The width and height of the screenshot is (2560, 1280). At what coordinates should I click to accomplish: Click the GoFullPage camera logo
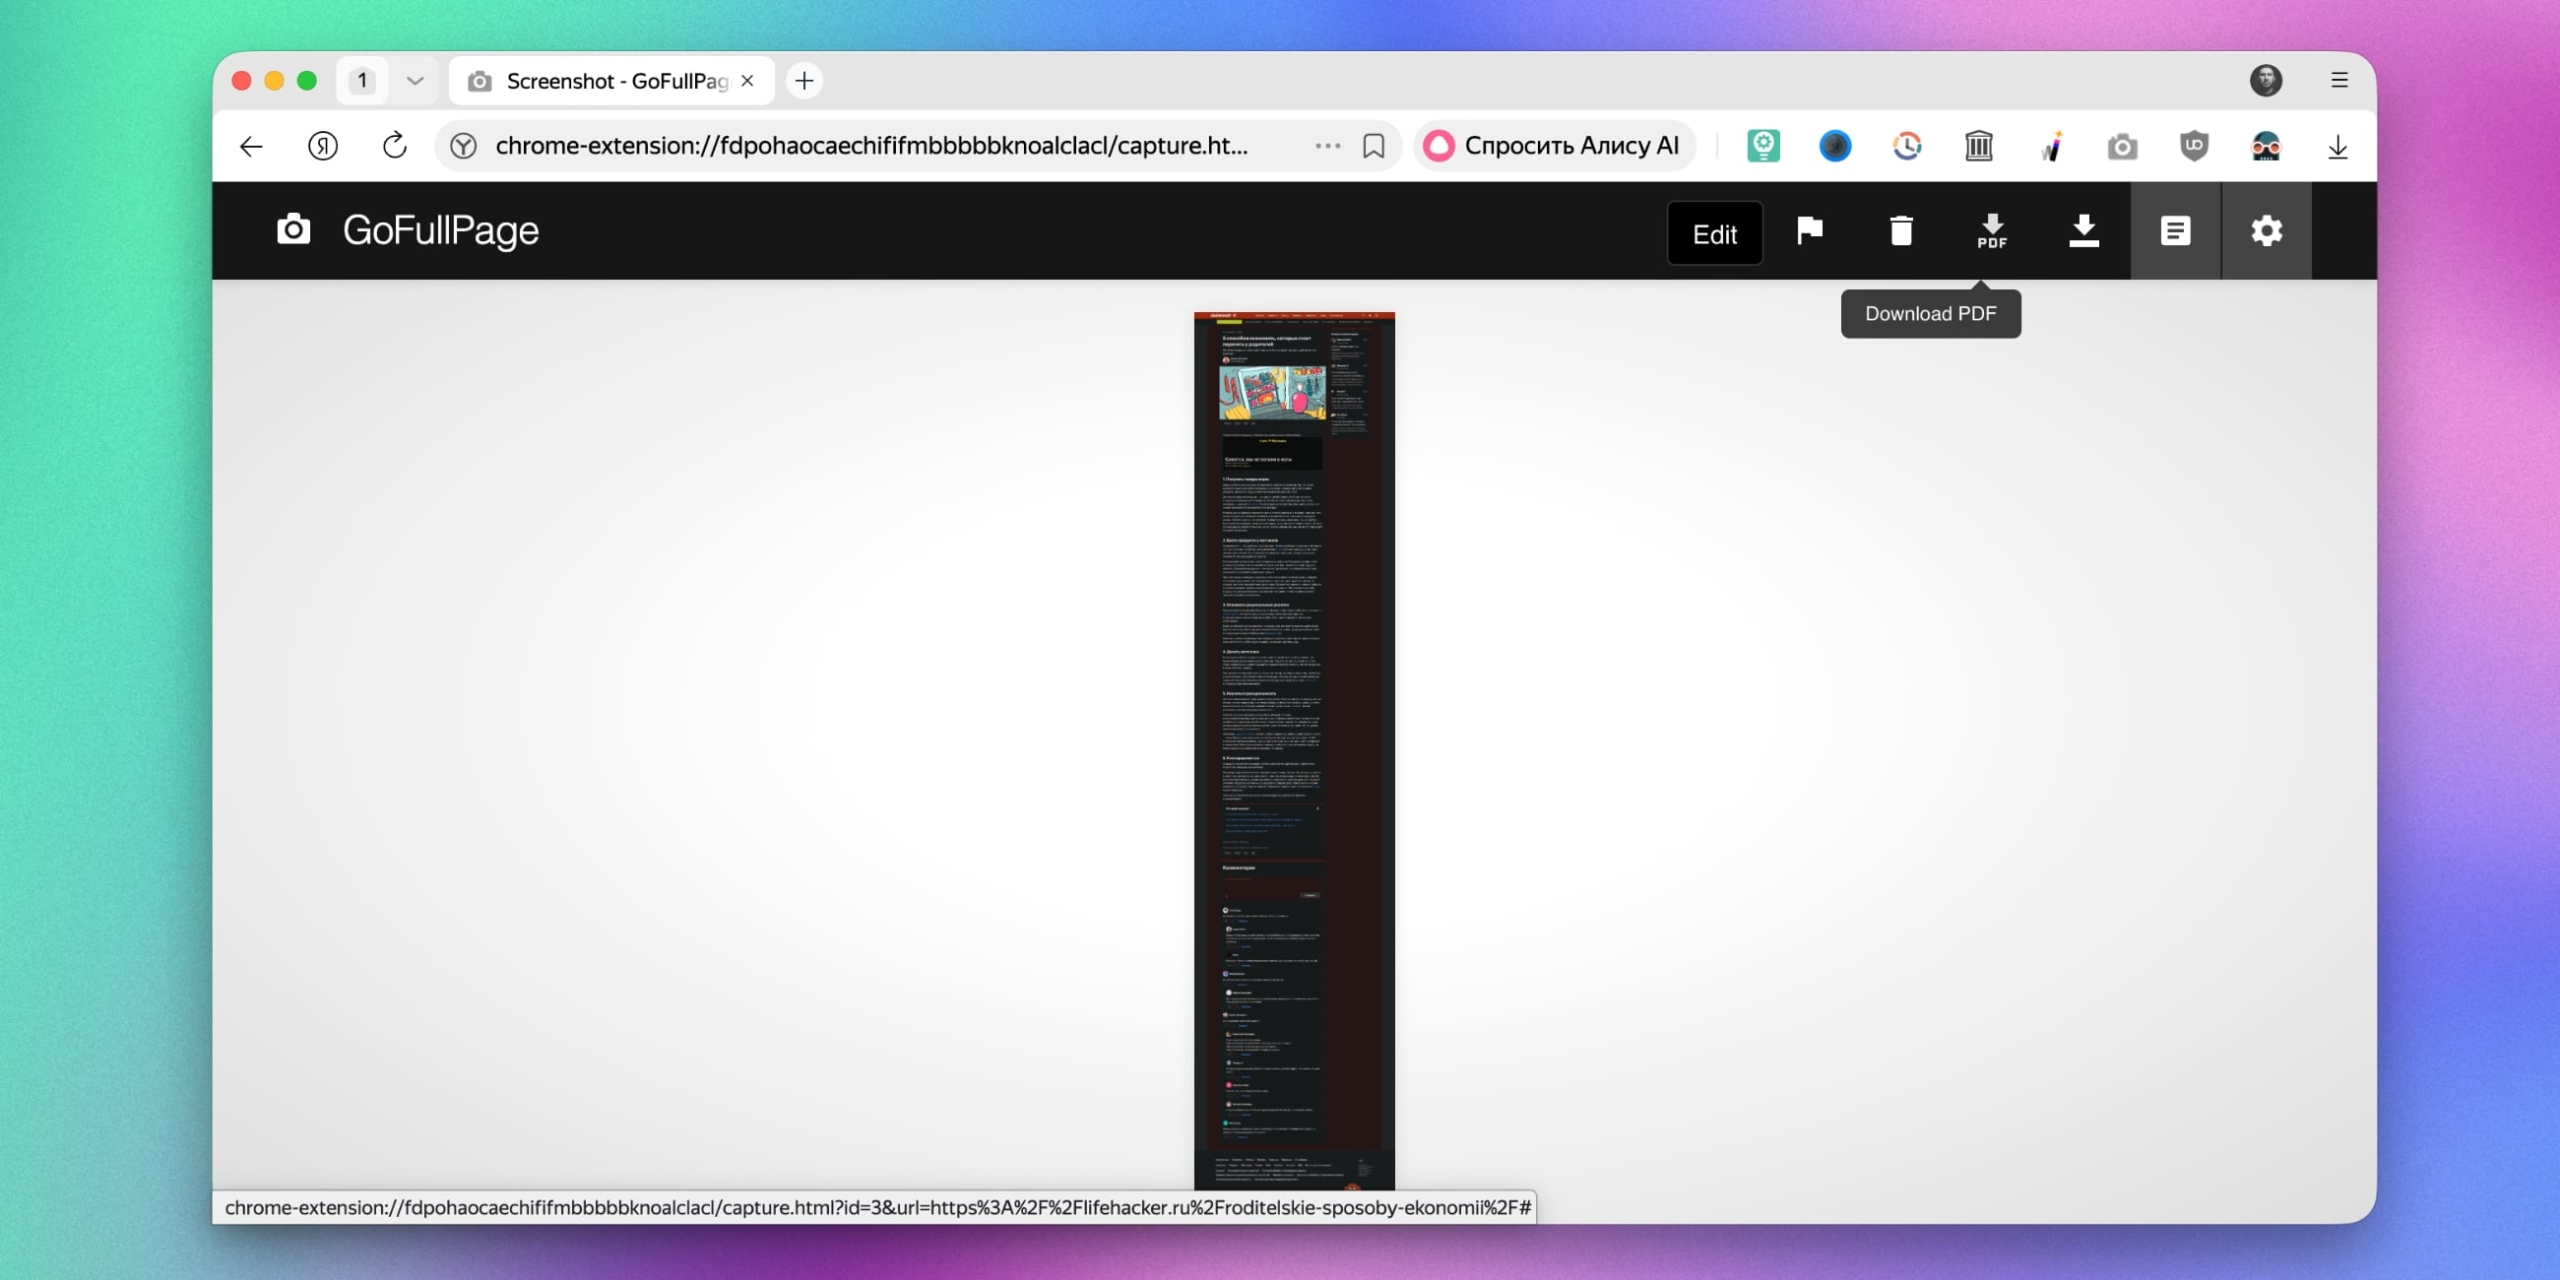(x=293, y=230)
